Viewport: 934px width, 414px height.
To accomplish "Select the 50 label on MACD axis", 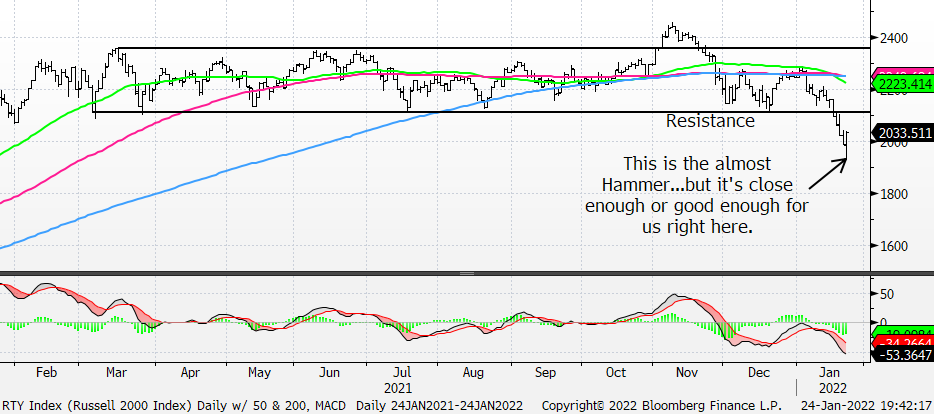I will click(888, 294).
